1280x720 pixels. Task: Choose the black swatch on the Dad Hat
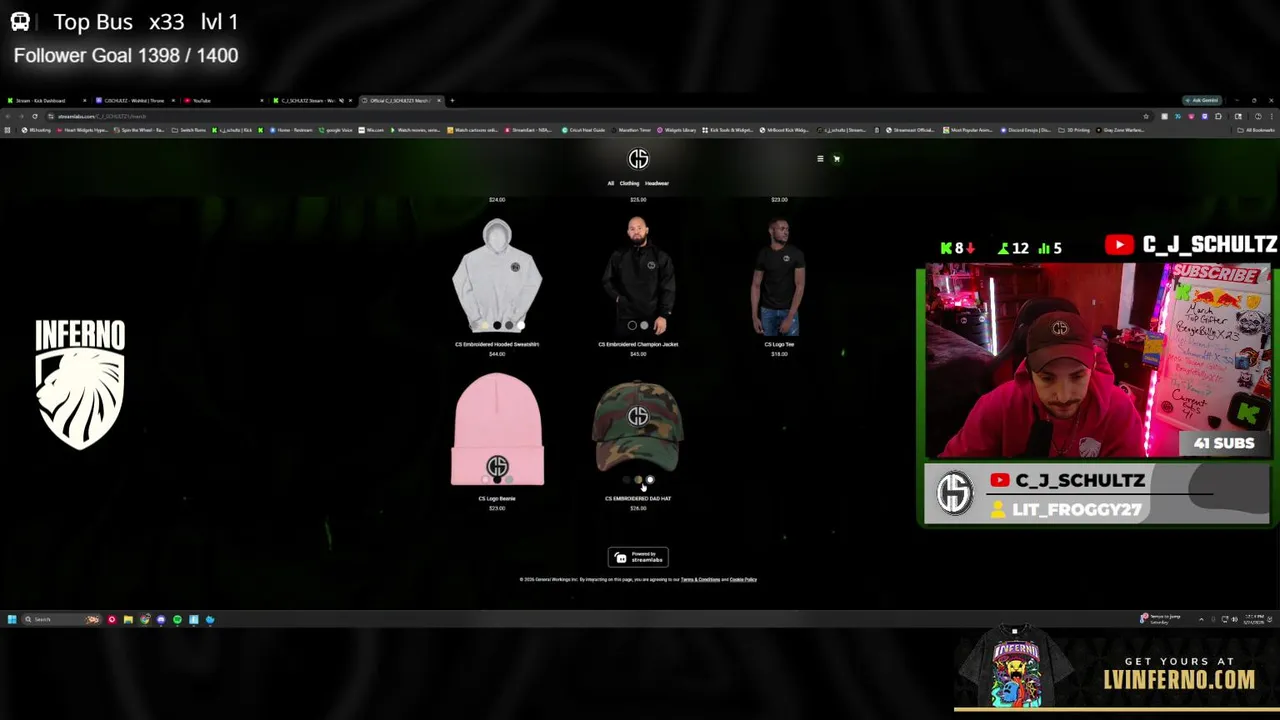click(x=626, y=480)
